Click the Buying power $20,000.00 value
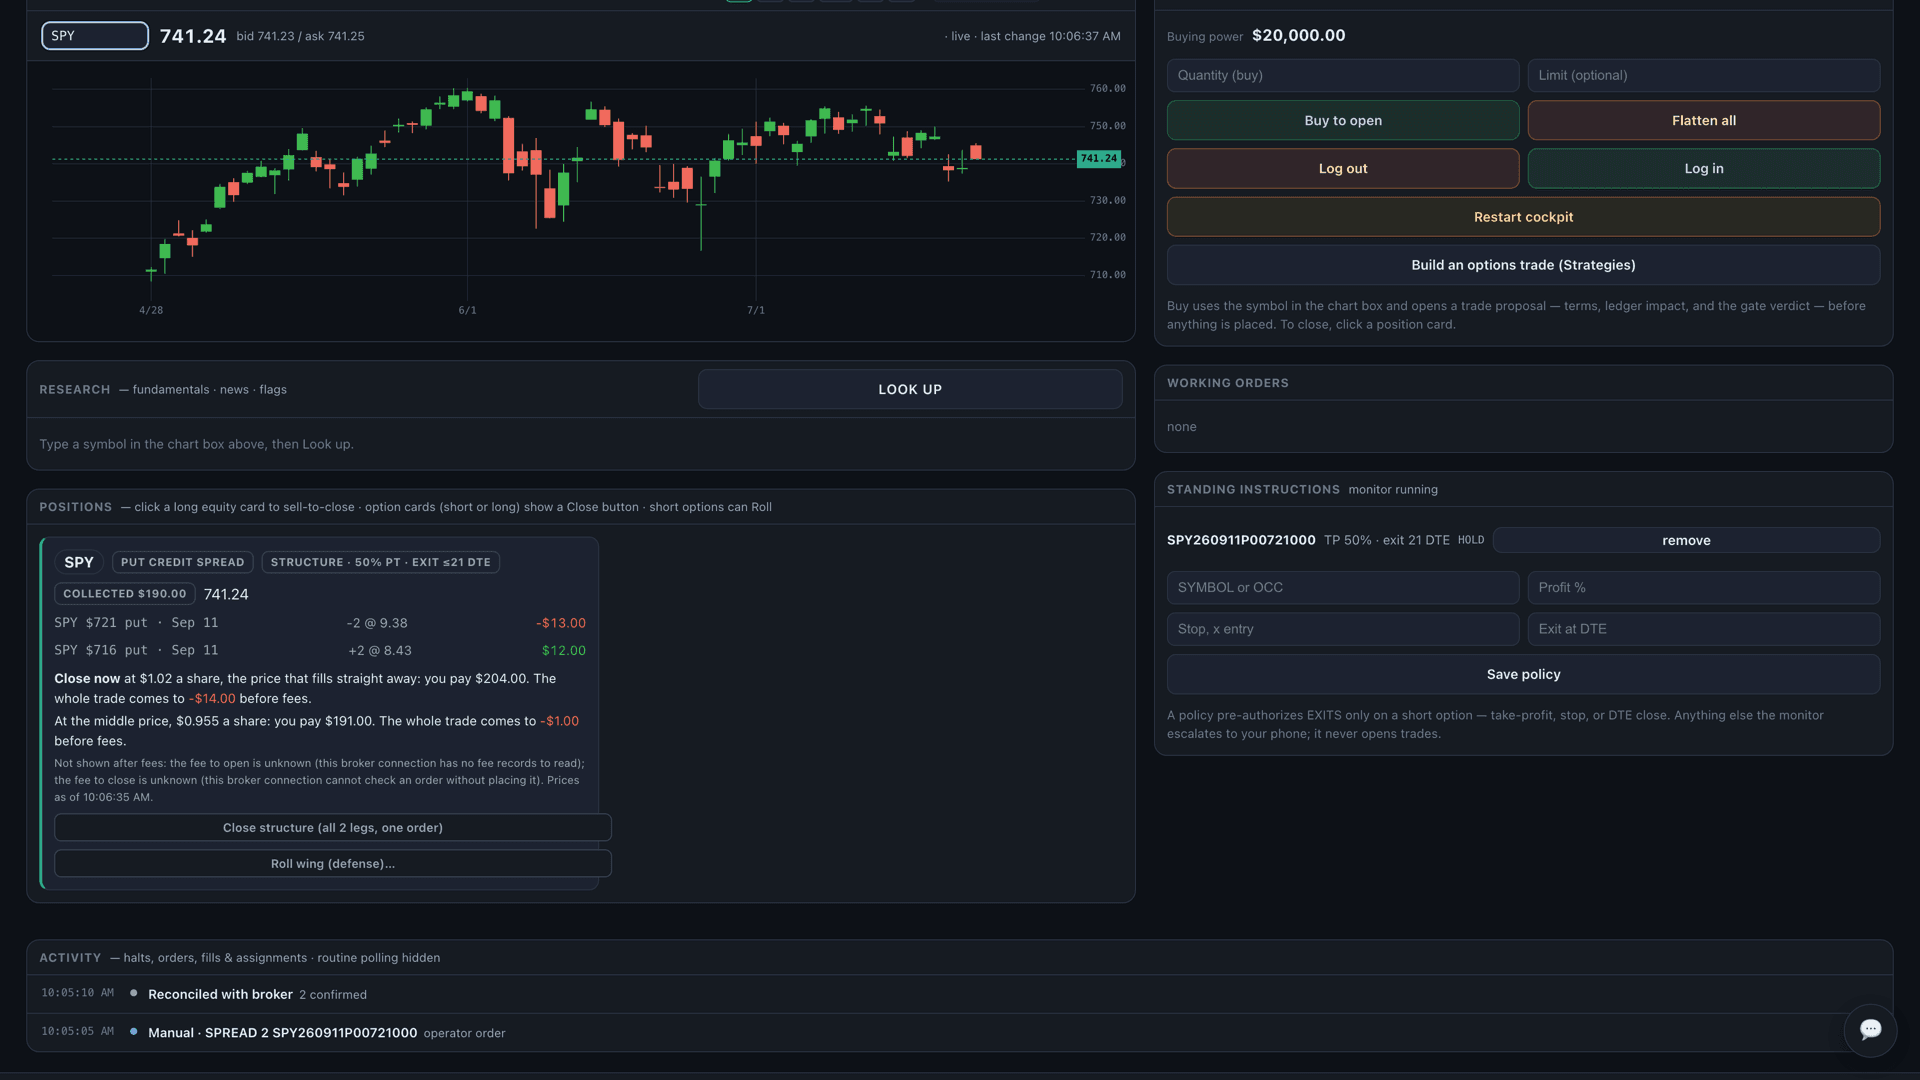Viewport: 1920px width, 1080px height. point(1298,35)
